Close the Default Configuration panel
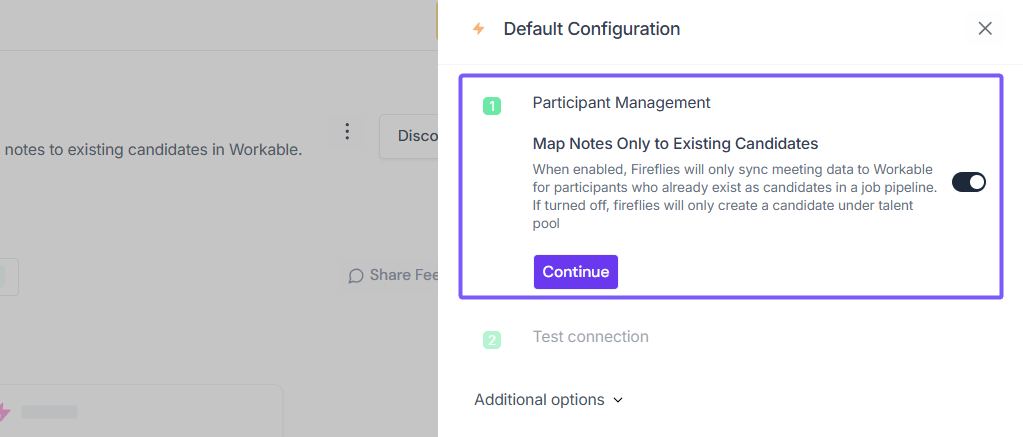This screenshot has width=1023, height=437. pyautogui.click(x=985, y=28)
